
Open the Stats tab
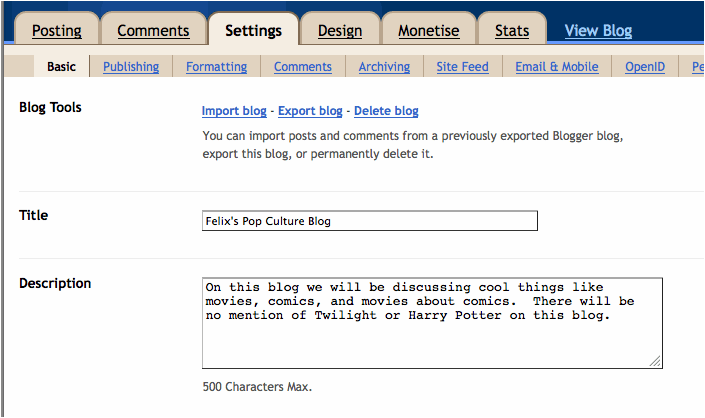click(512, 30)
